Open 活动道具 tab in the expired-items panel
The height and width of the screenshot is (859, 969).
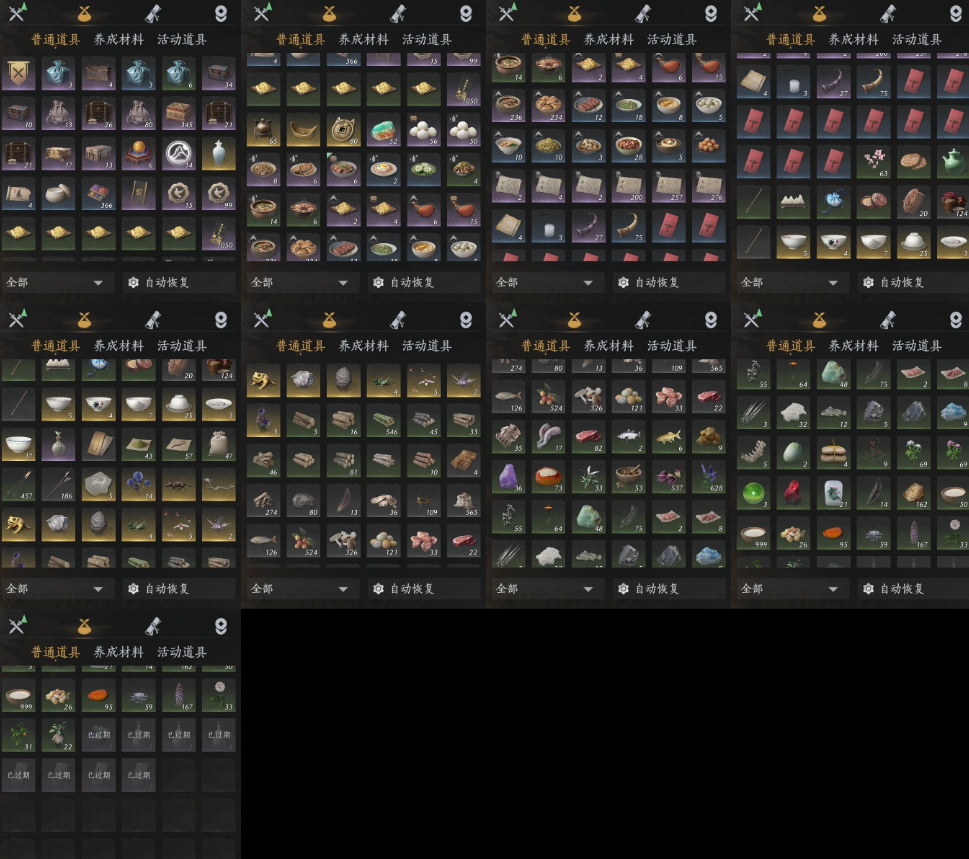click(182, 652)
